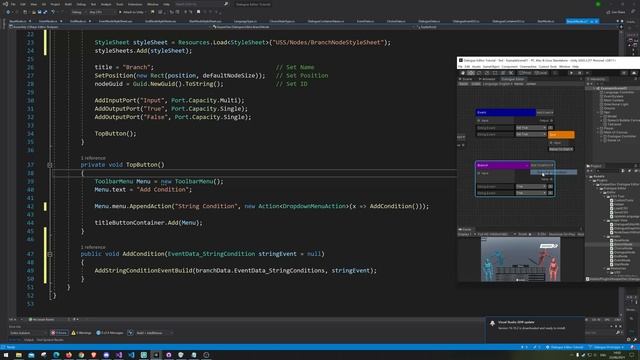The image size is (640, 360).
Task: Click the Errors filter icon in Error List
Action: point(60,333)
